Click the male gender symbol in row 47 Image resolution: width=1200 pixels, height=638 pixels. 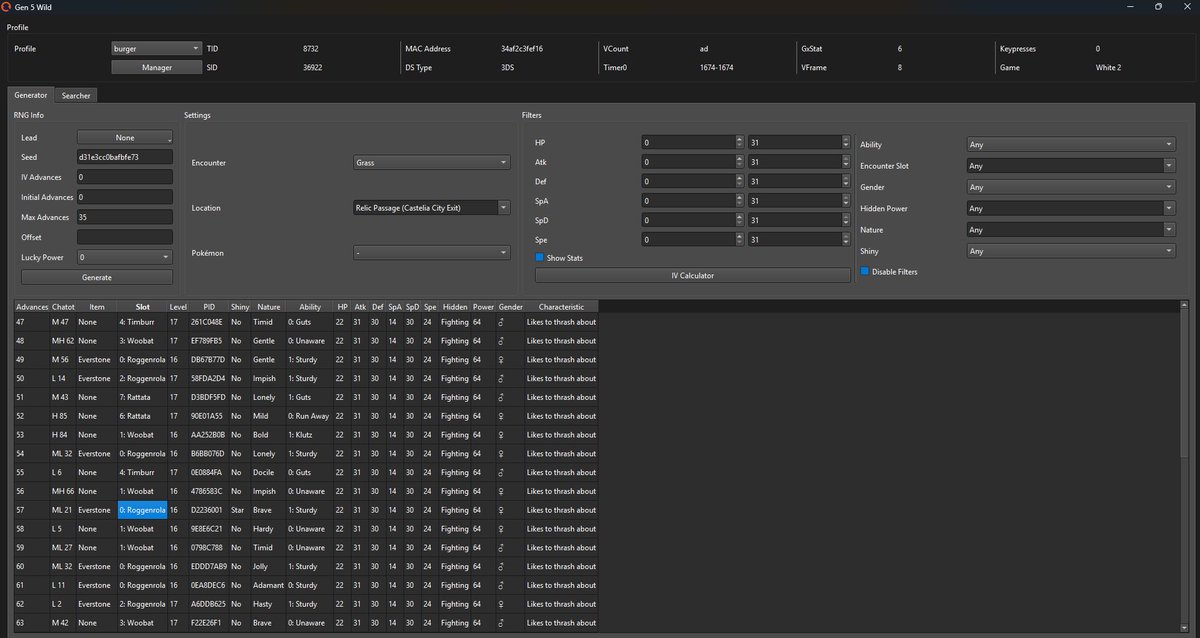point(502,322)
